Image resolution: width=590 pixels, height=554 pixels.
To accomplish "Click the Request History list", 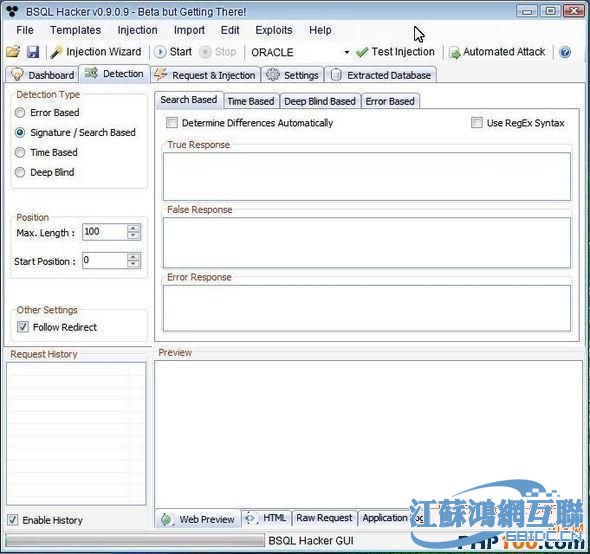I will pos(76,434).
